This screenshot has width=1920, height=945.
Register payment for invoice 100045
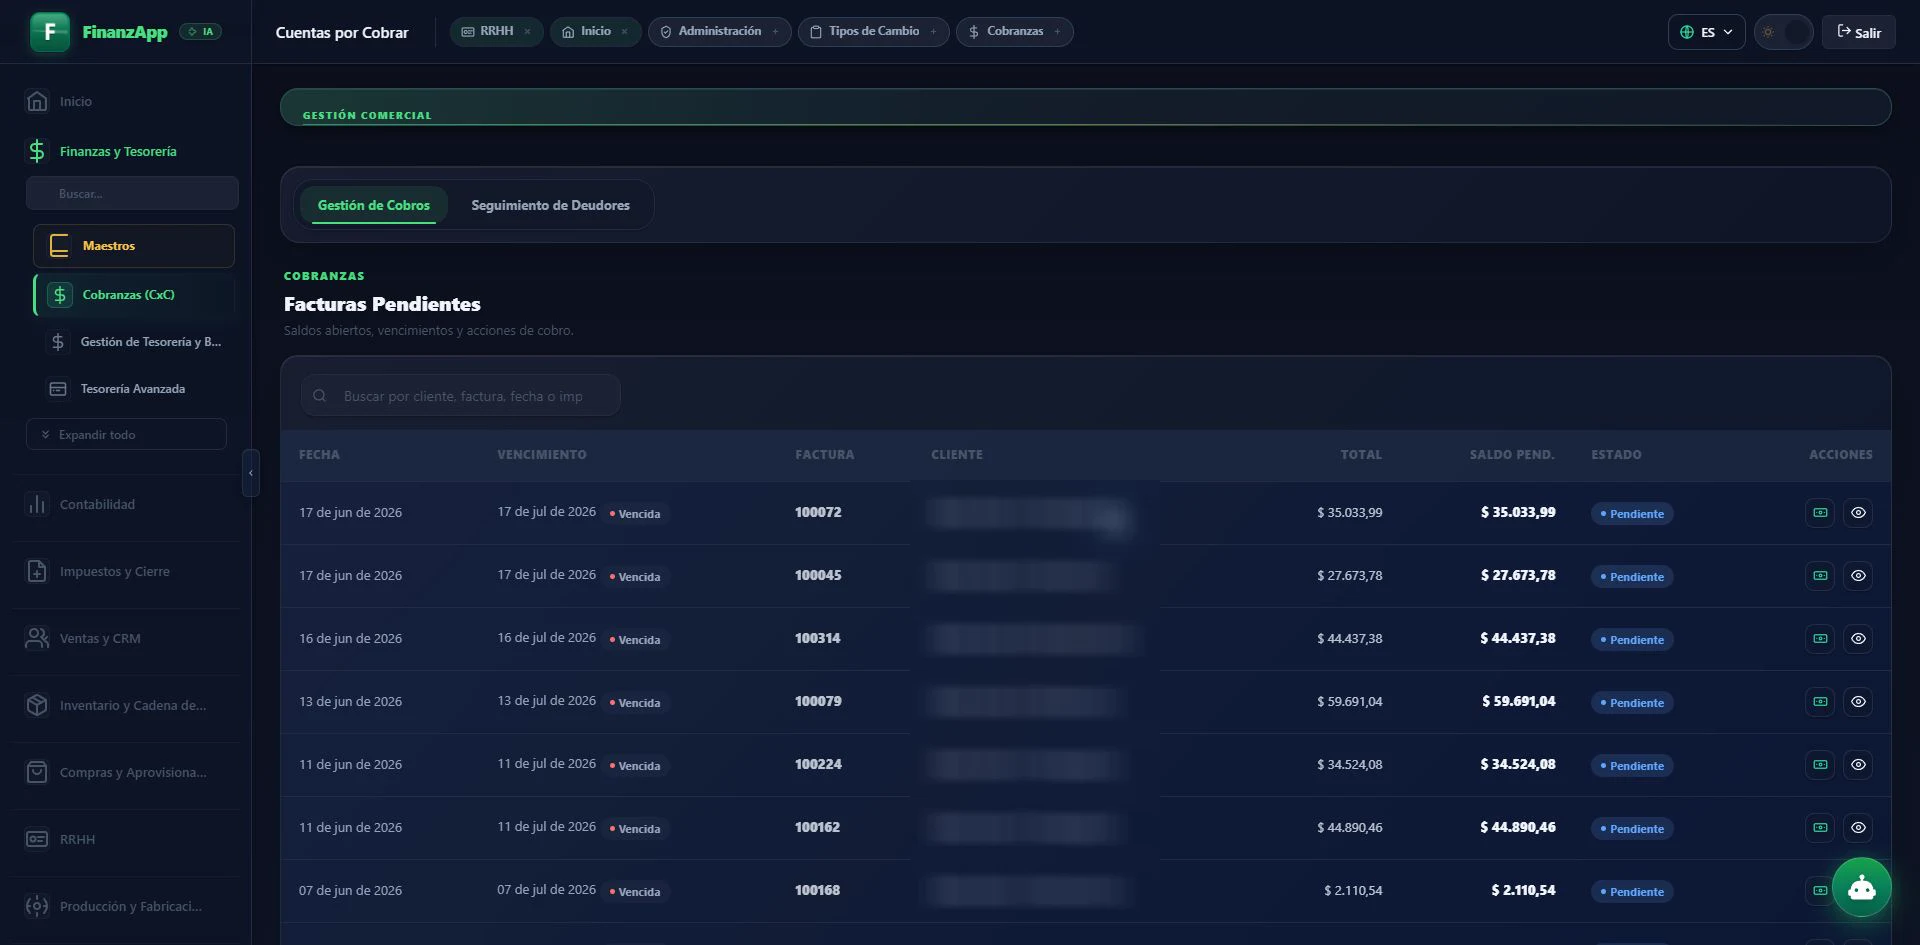1820,576
